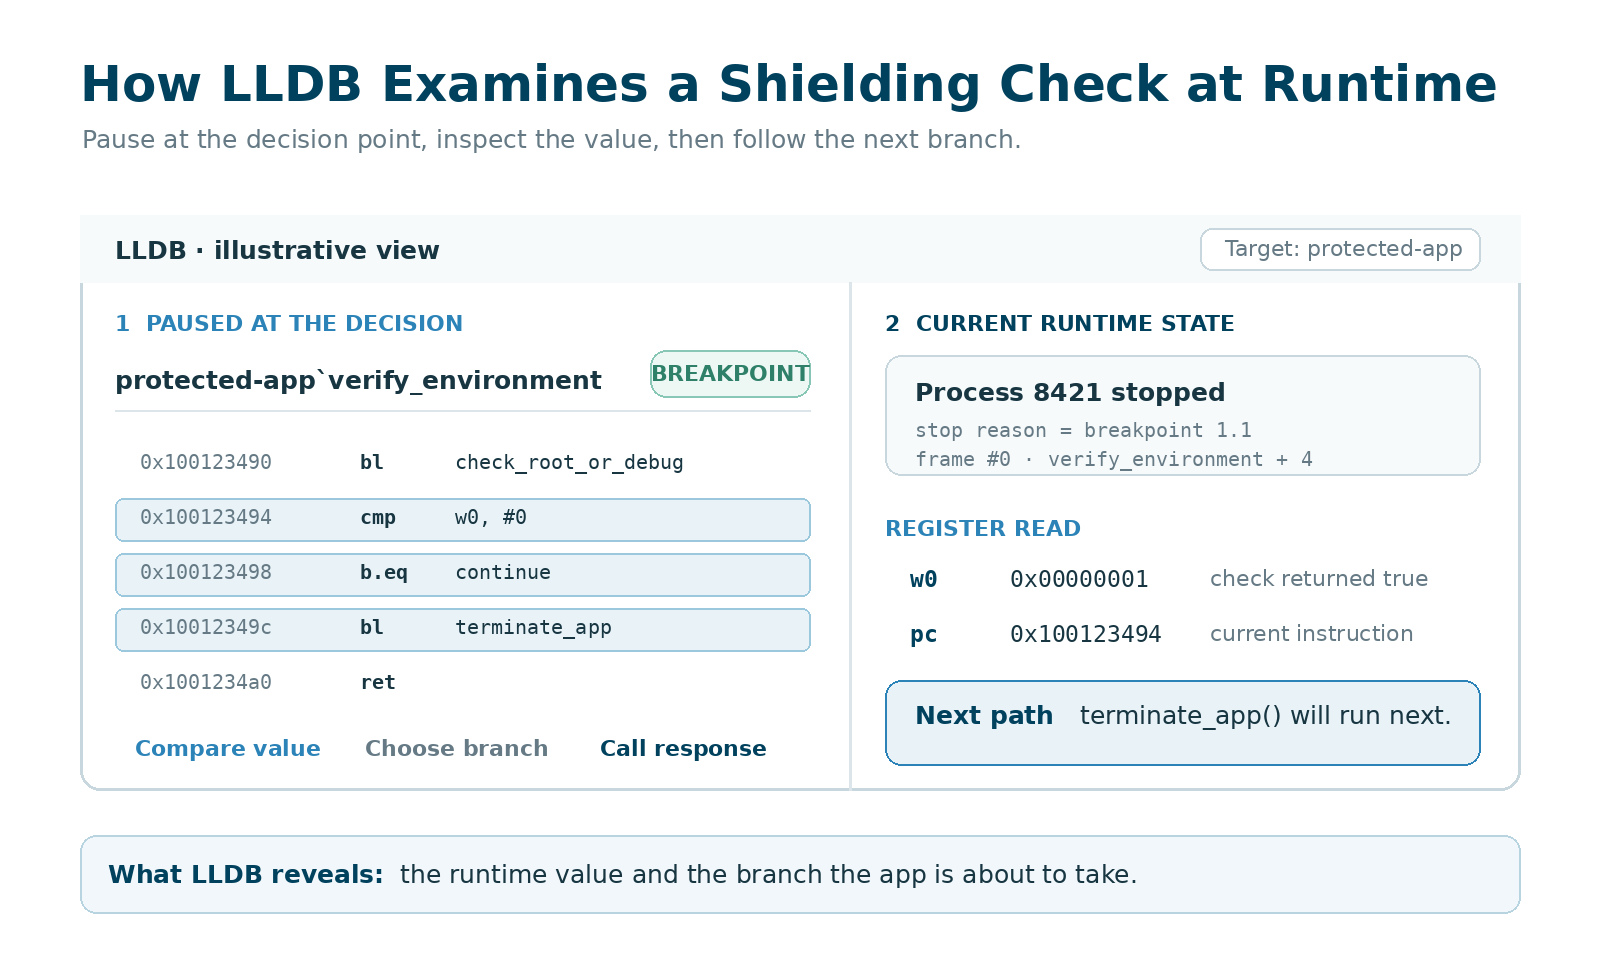Click the Process 8421 stopped heading

1070,392
